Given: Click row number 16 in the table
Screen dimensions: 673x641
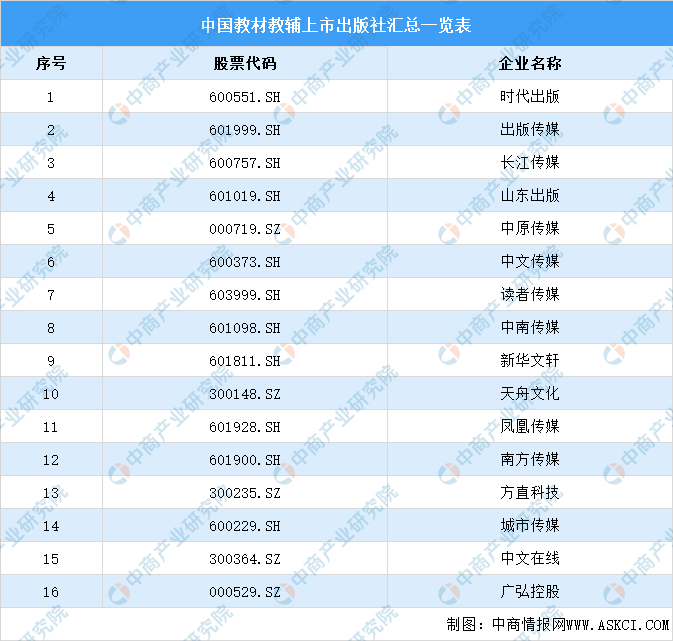Looking at the screenshot, I should click(x=51, y=592).
